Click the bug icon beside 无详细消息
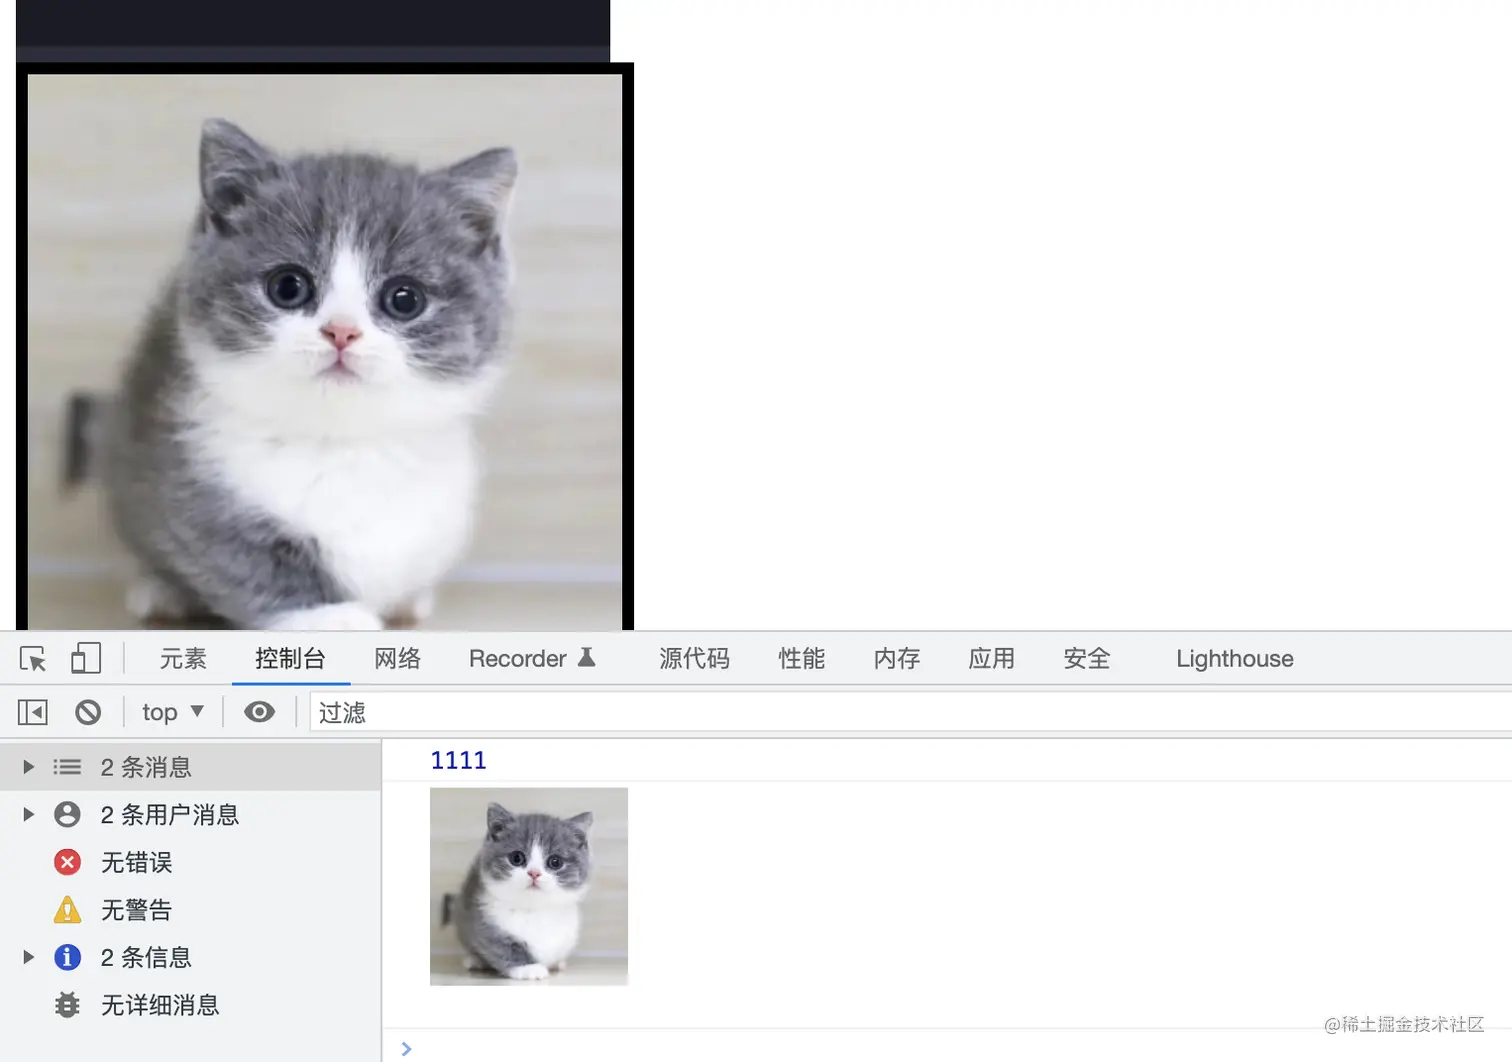 pos(67,1005)
